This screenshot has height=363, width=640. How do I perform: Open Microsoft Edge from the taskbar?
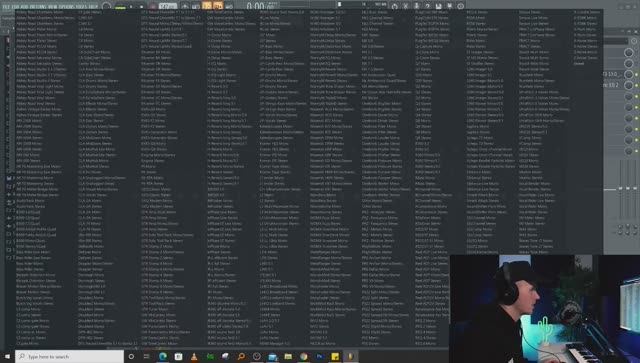click(163, 356)
